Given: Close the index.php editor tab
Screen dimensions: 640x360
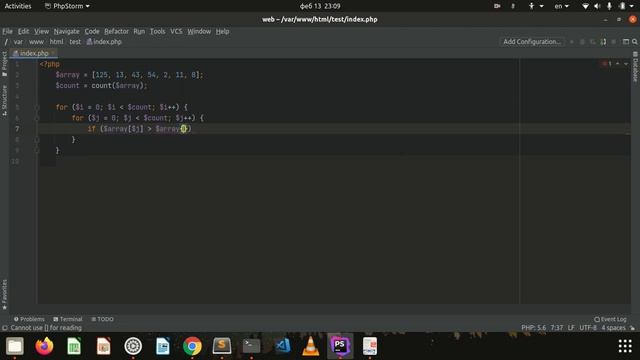Looking at the screenshot, I should coord(53,53).
